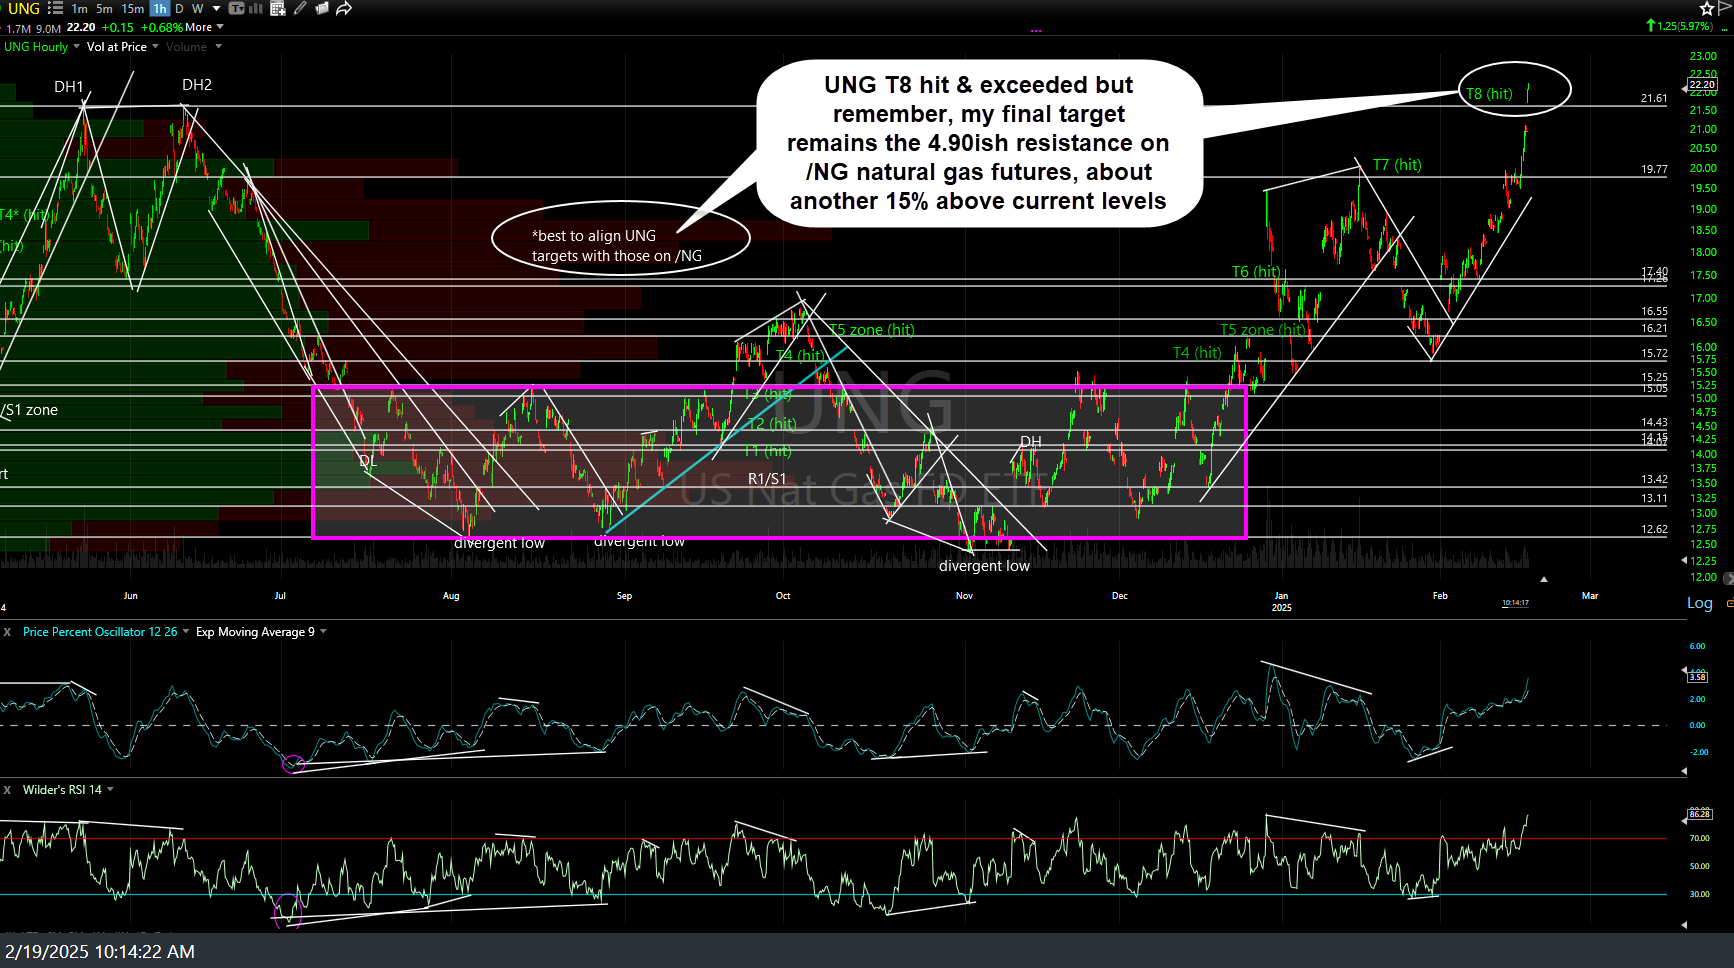Screen dimensions: 1734x968
Task: Switch to the 5m timeframe
Action: point(104,8)
